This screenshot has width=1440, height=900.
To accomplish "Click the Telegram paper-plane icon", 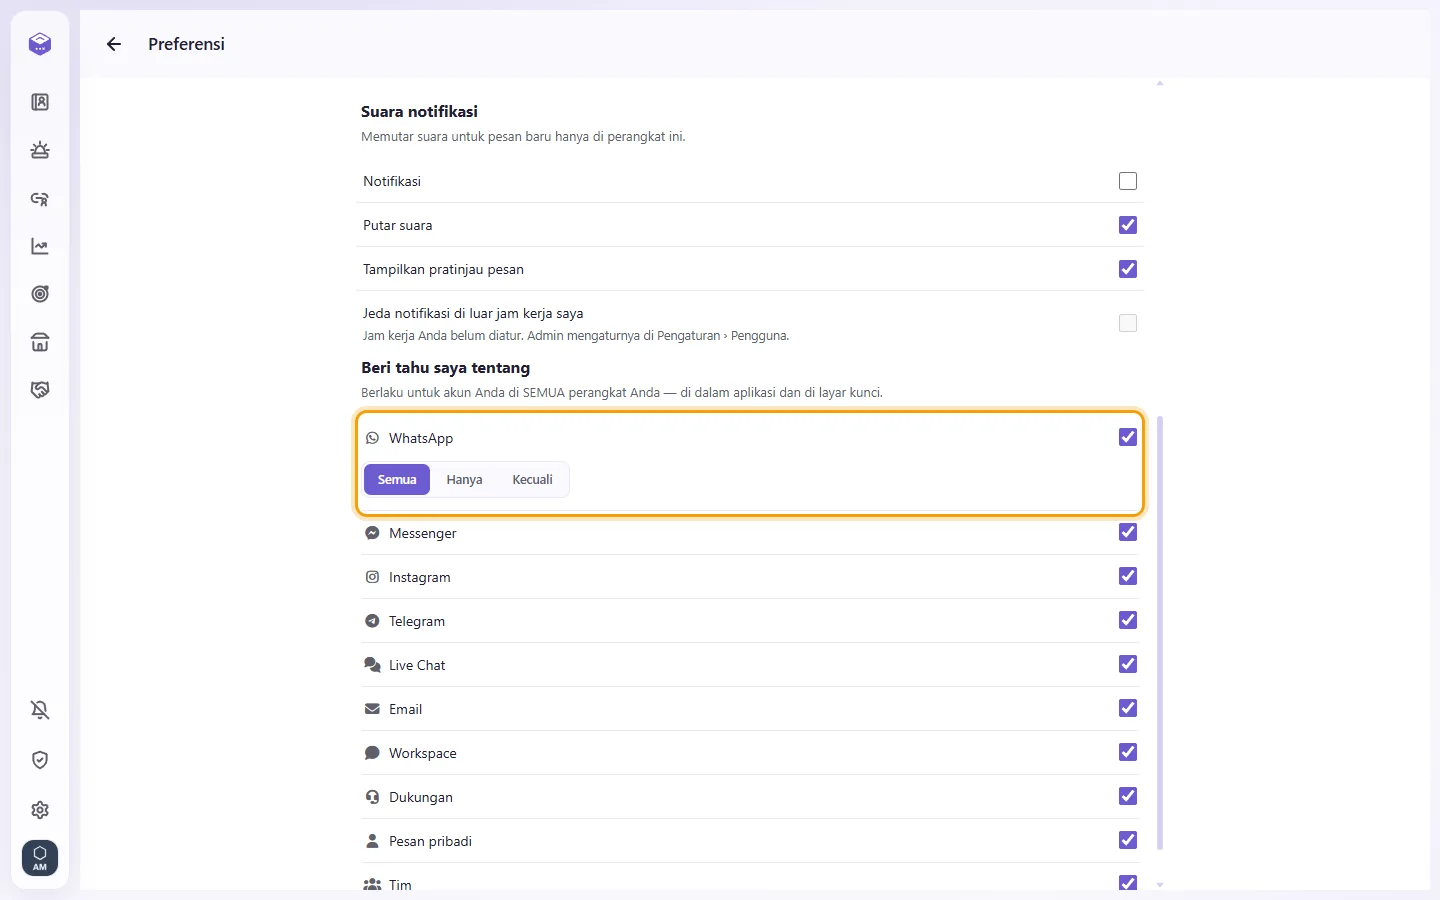I will (372, 621).
